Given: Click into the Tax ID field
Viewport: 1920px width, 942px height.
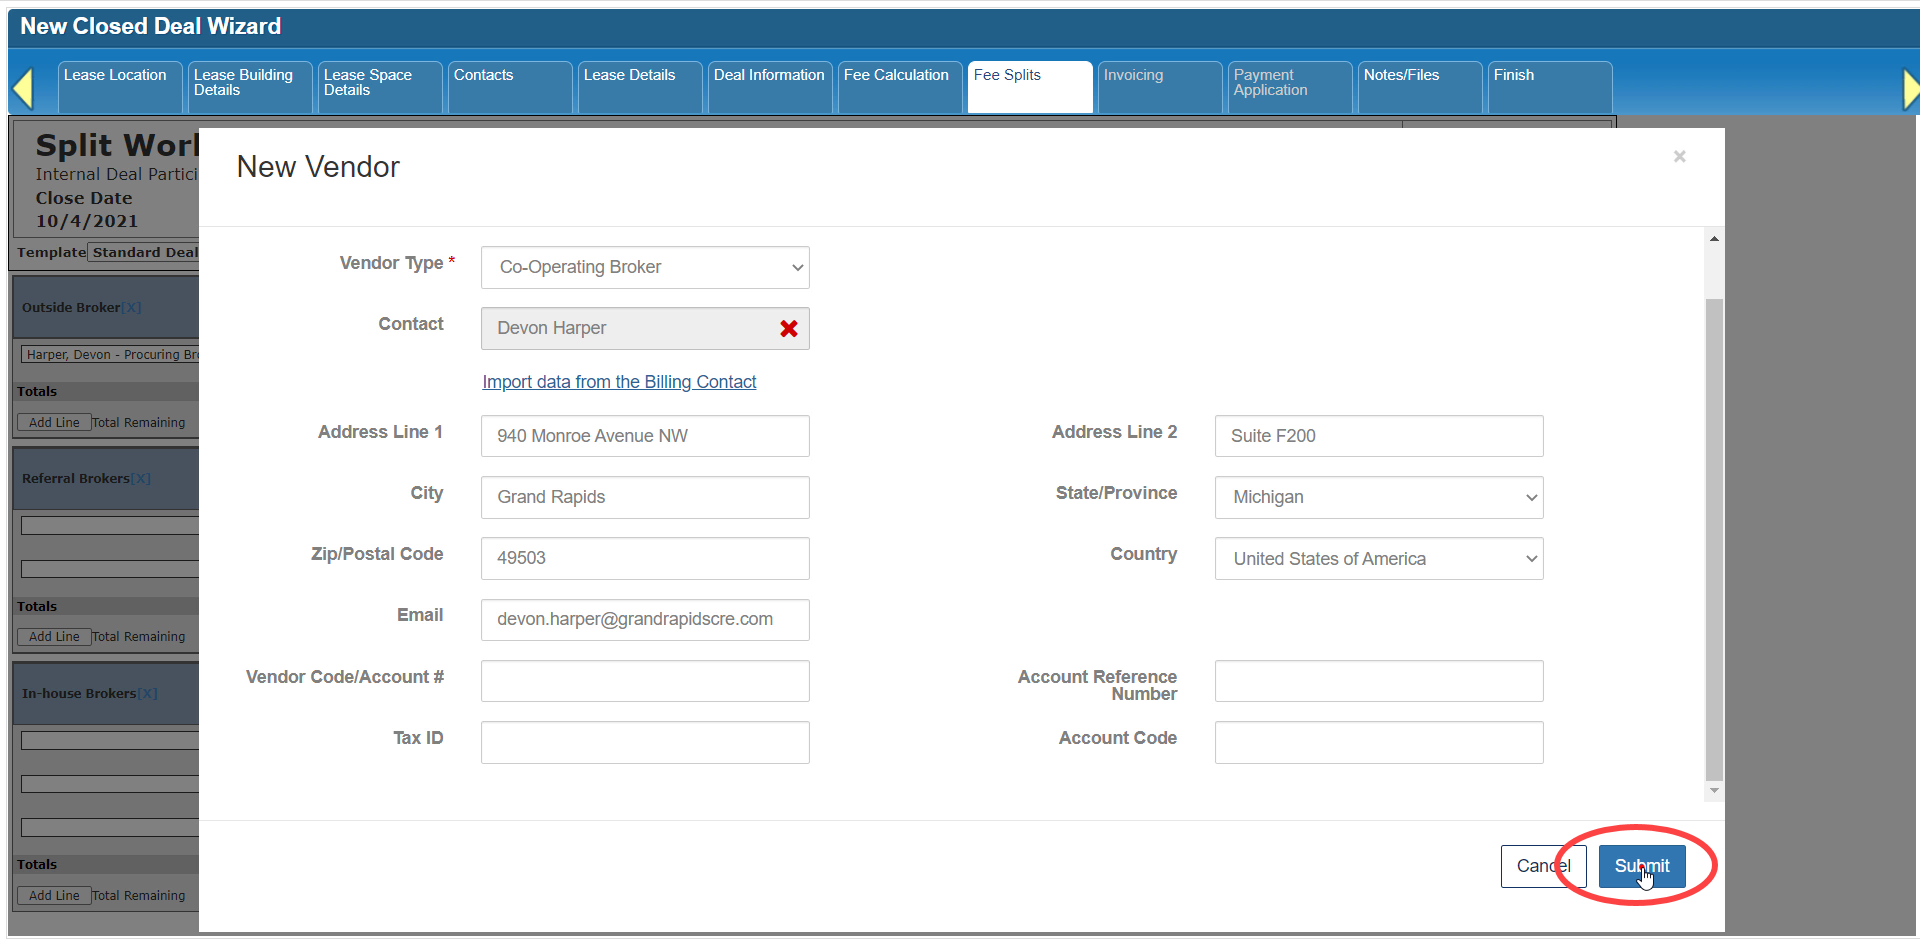Looking at the screenshot, I should click(x=645, y=743).
